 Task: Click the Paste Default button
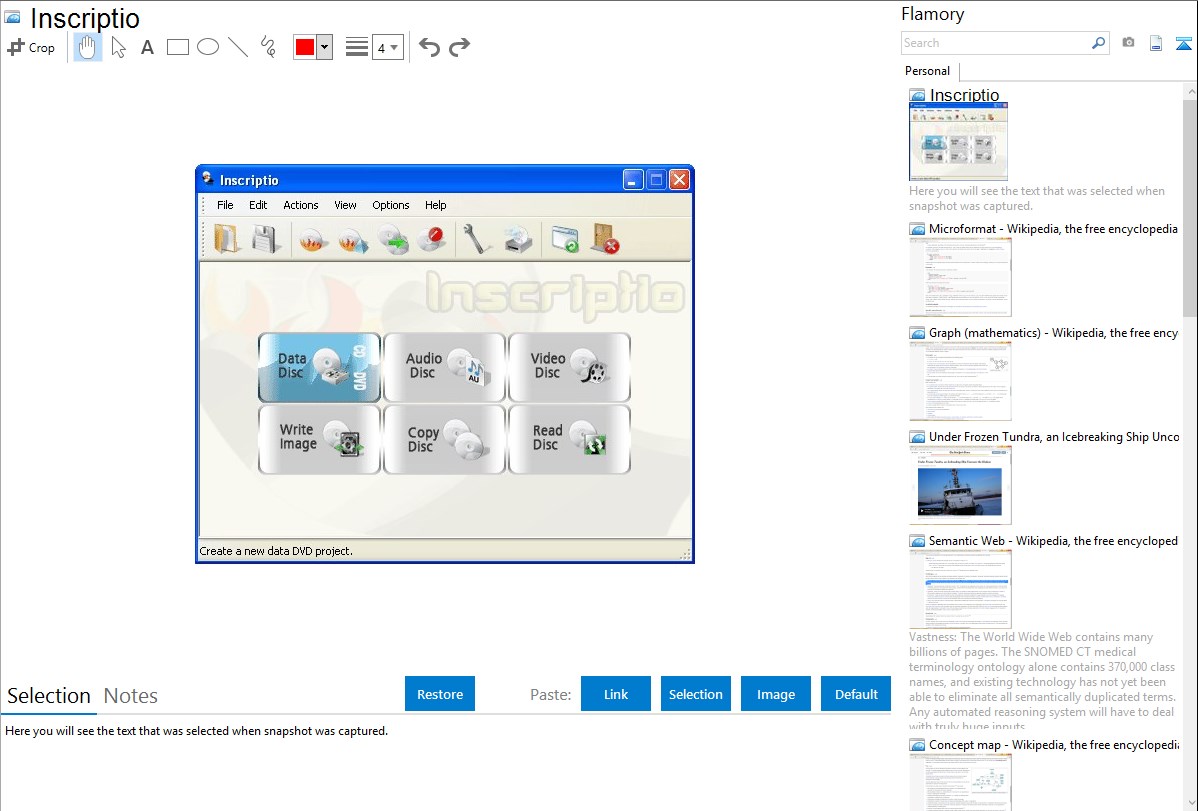(856, 694)
